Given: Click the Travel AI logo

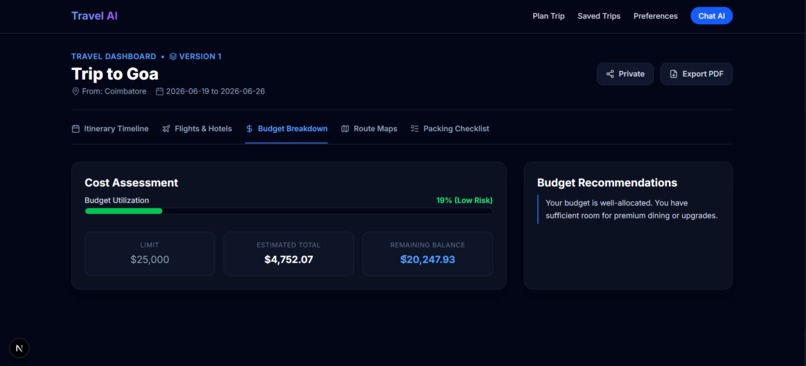Looking at the screenshot, I should click(95, 16).
